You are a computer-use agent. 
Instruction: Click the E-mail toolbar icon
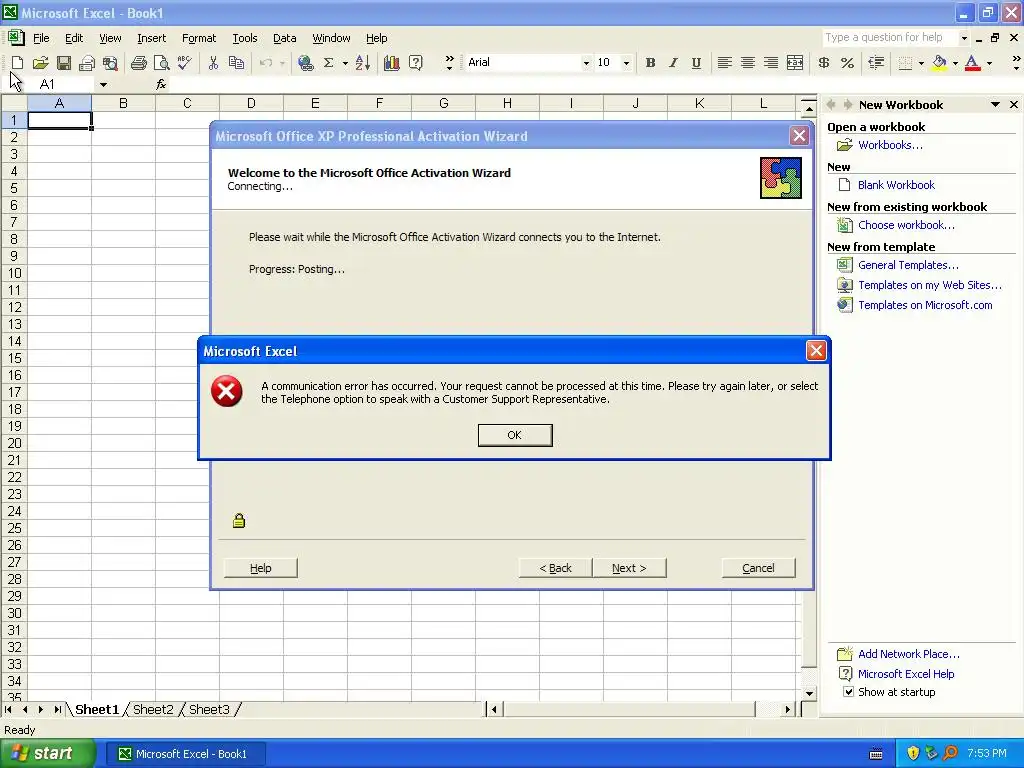pyautogui.click(x=86, y=63)
